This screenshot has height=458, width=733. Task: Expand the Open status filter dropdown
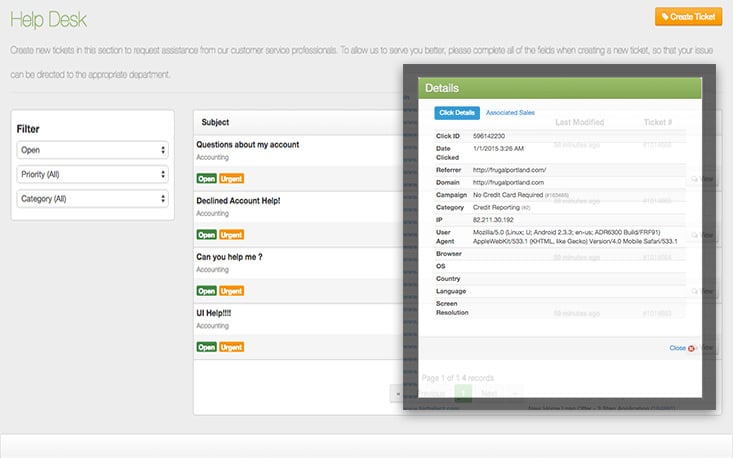point(92,150)
